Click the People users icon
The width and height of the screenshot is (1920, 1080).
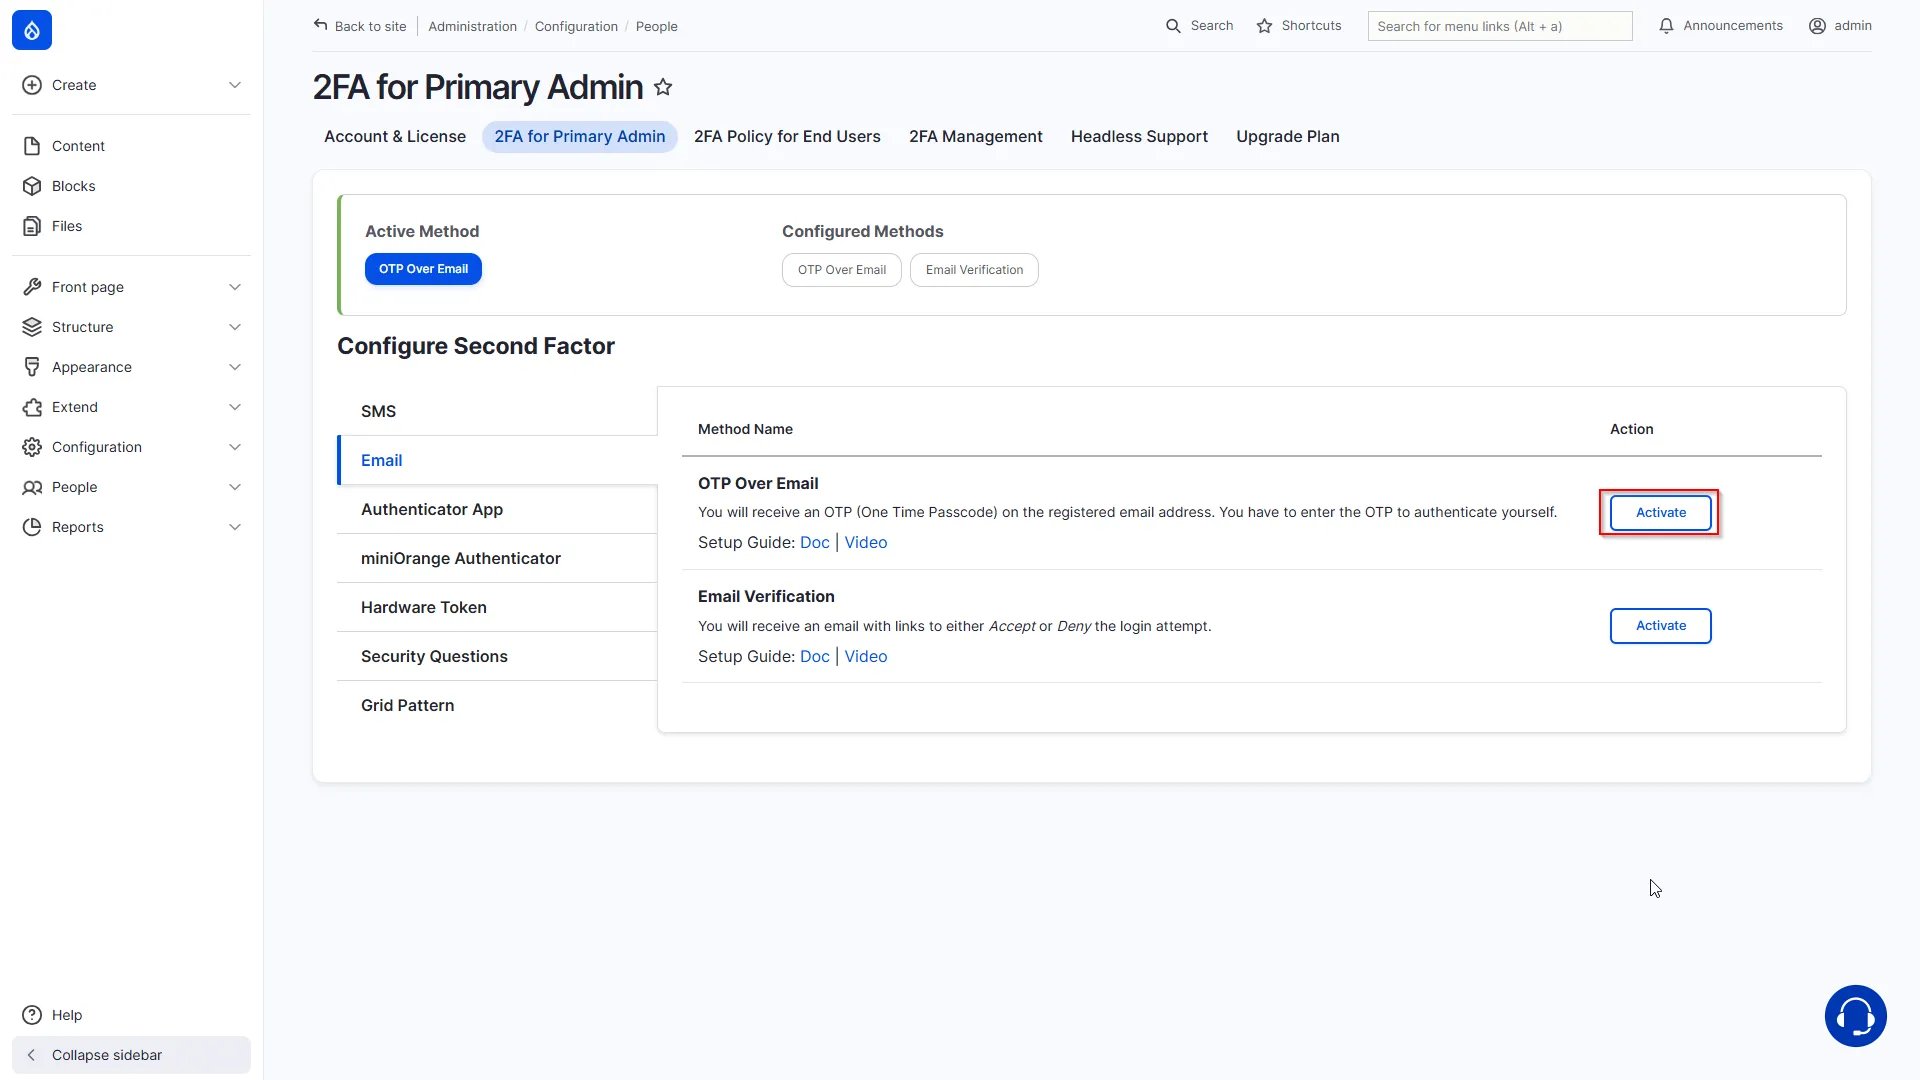coord(32,487)
